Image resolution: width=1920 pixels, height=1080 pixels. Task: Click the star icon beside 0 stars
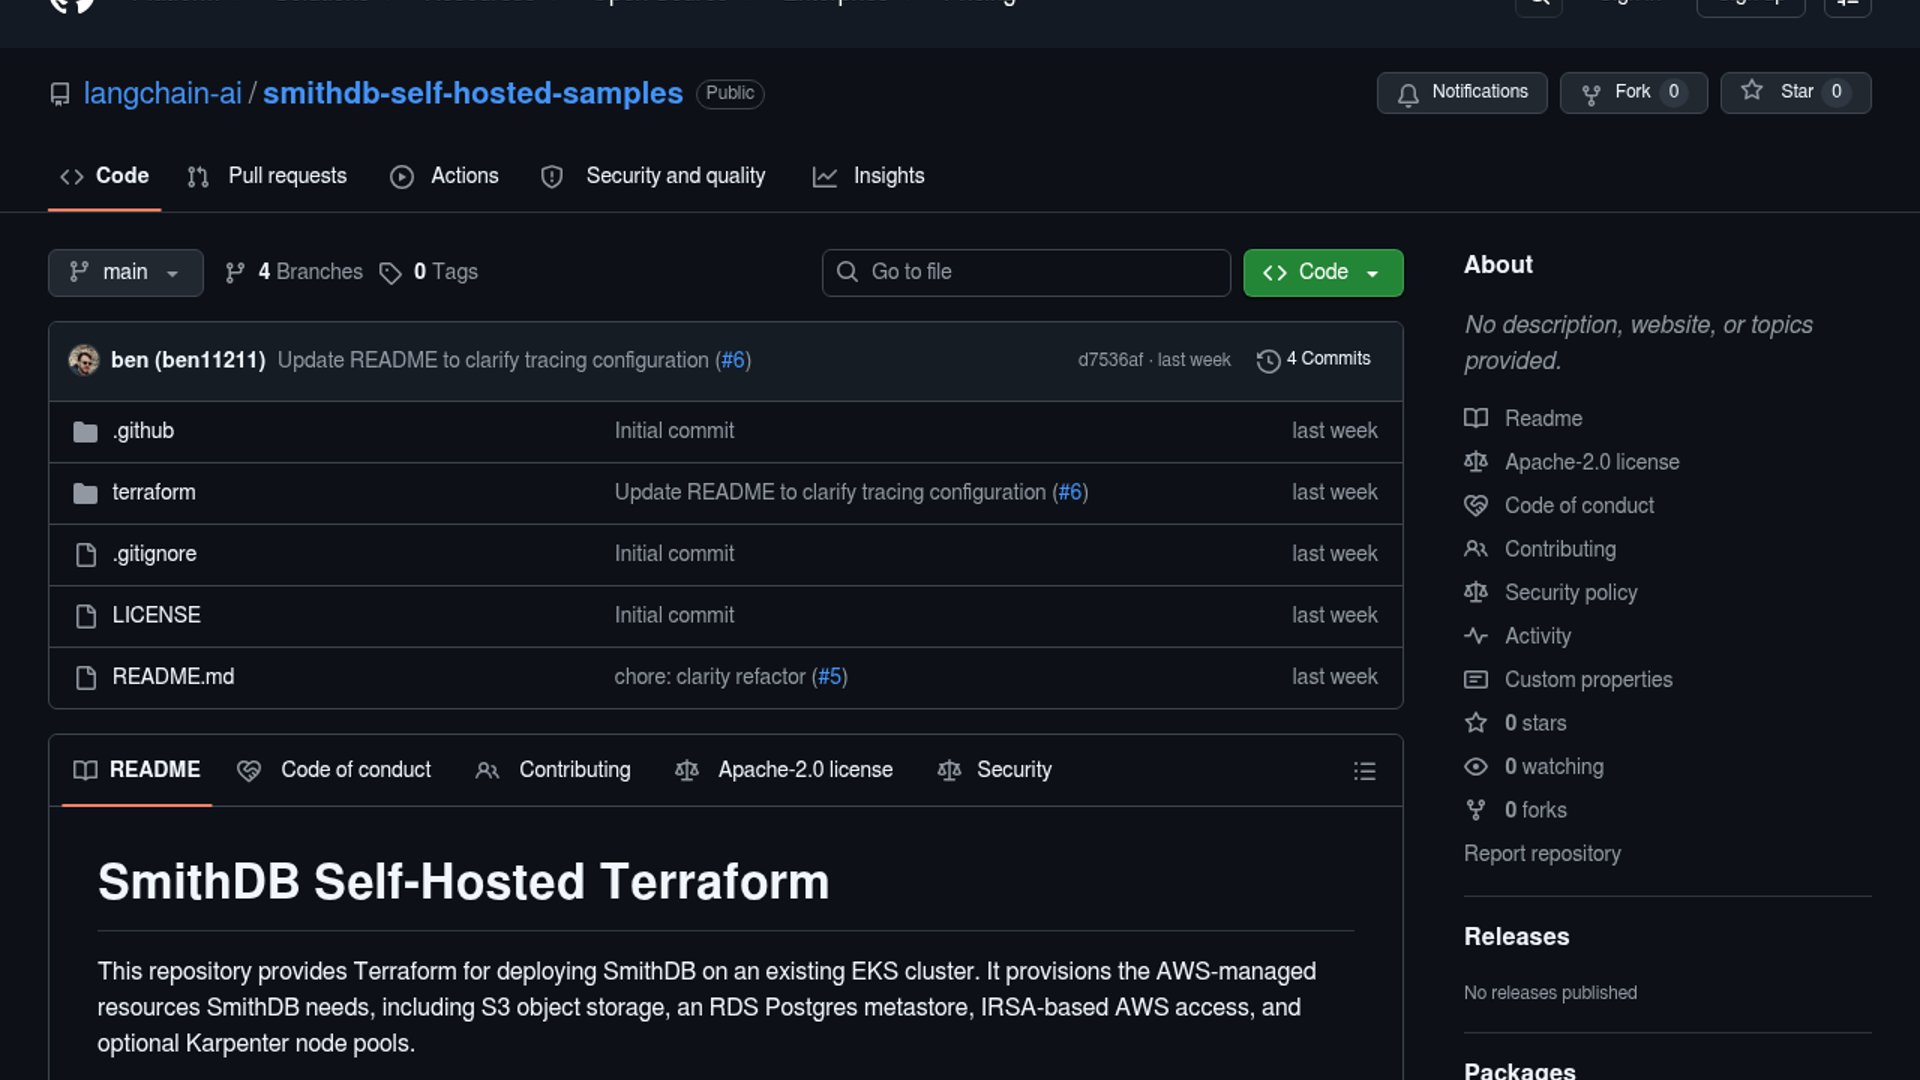point(1476,723)
